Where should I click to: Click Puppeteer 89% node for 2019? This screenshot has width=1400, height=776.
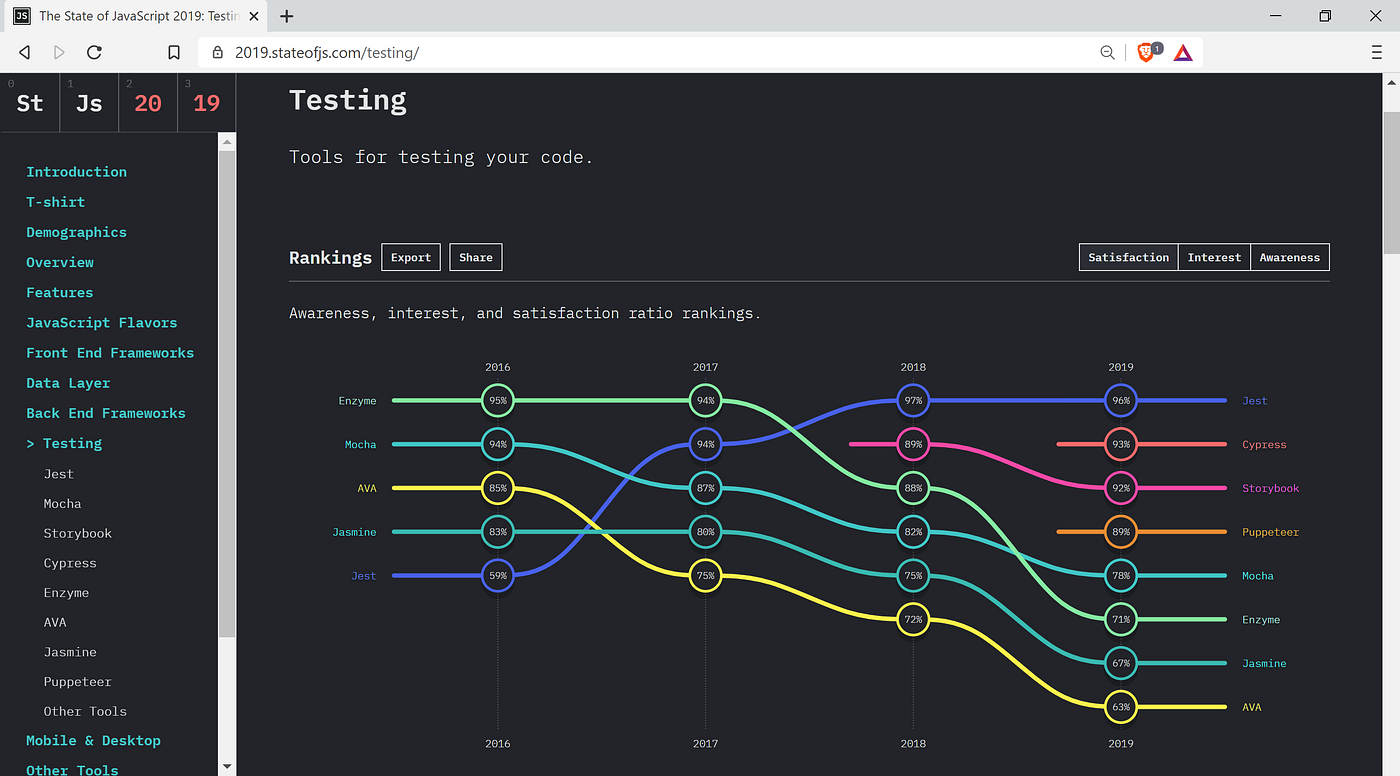pos(1121,532)
